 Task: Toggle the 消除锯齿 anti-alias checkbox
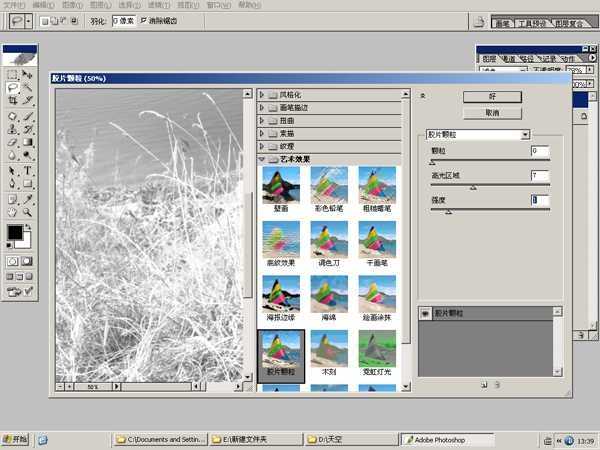[144, 20]
